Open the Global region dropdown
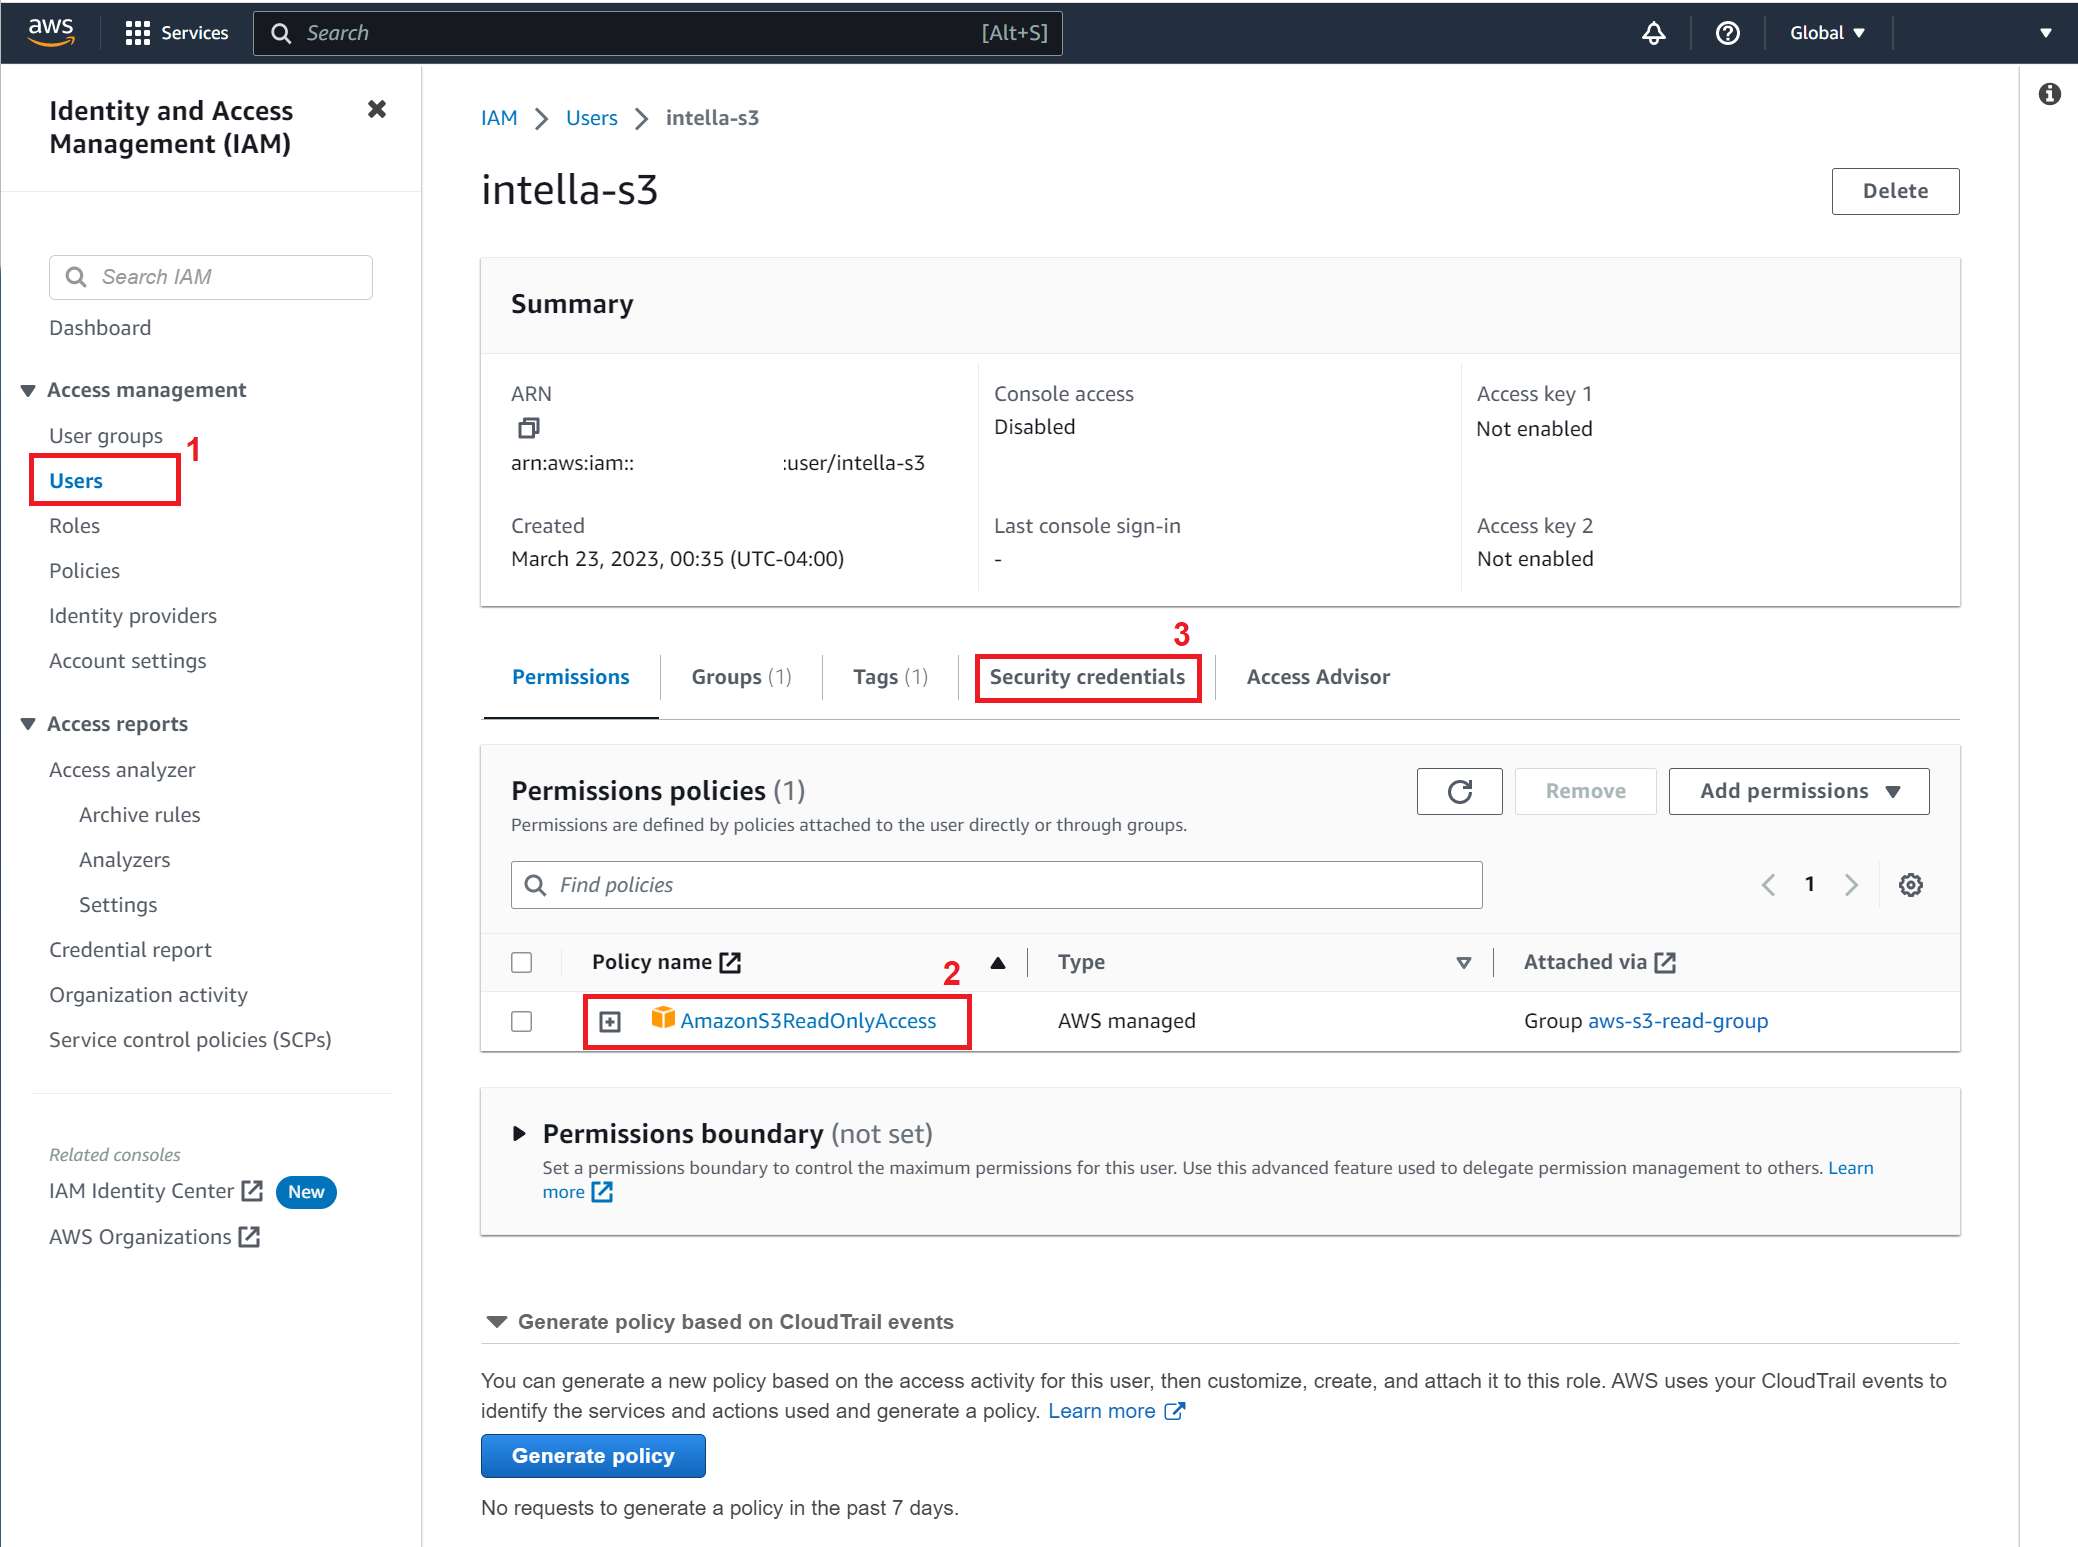This screenshot has width=2078, height=1547. point(1827,33)
